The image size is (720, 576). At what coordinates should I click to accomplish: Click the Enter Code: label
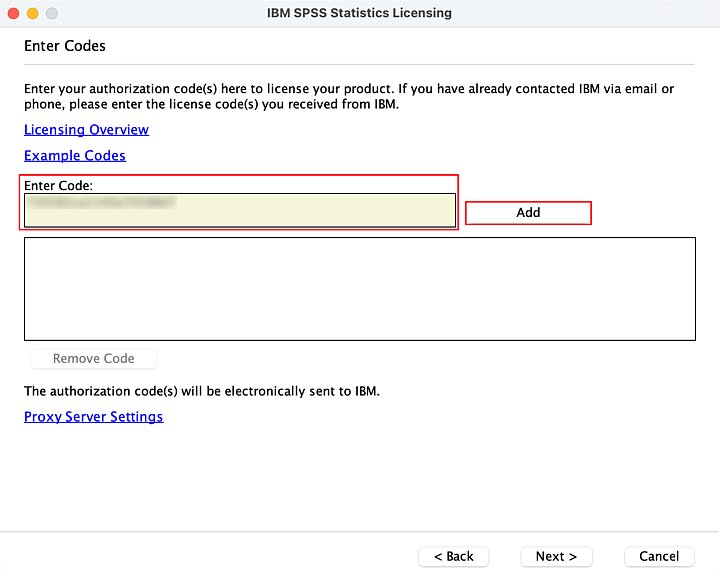pyautogui.click(x=58, y=186)
